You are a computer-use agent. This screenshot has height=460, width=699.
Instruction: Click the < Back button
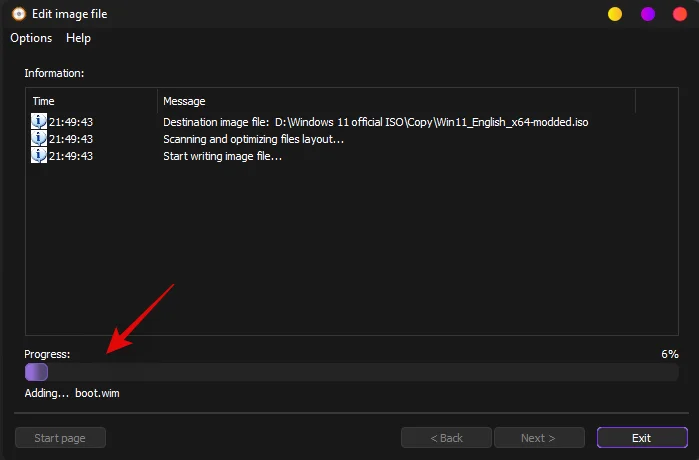(446, 438)
